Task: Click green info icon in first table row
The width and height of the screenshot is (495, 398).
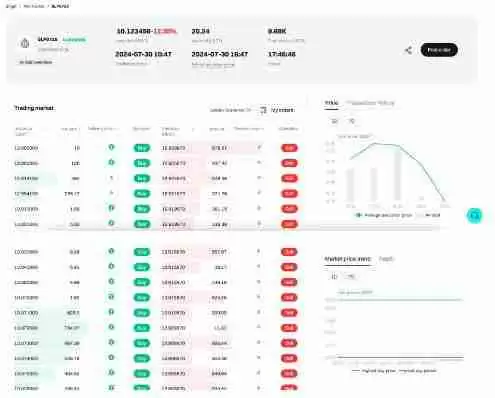Action: point(111,147)
